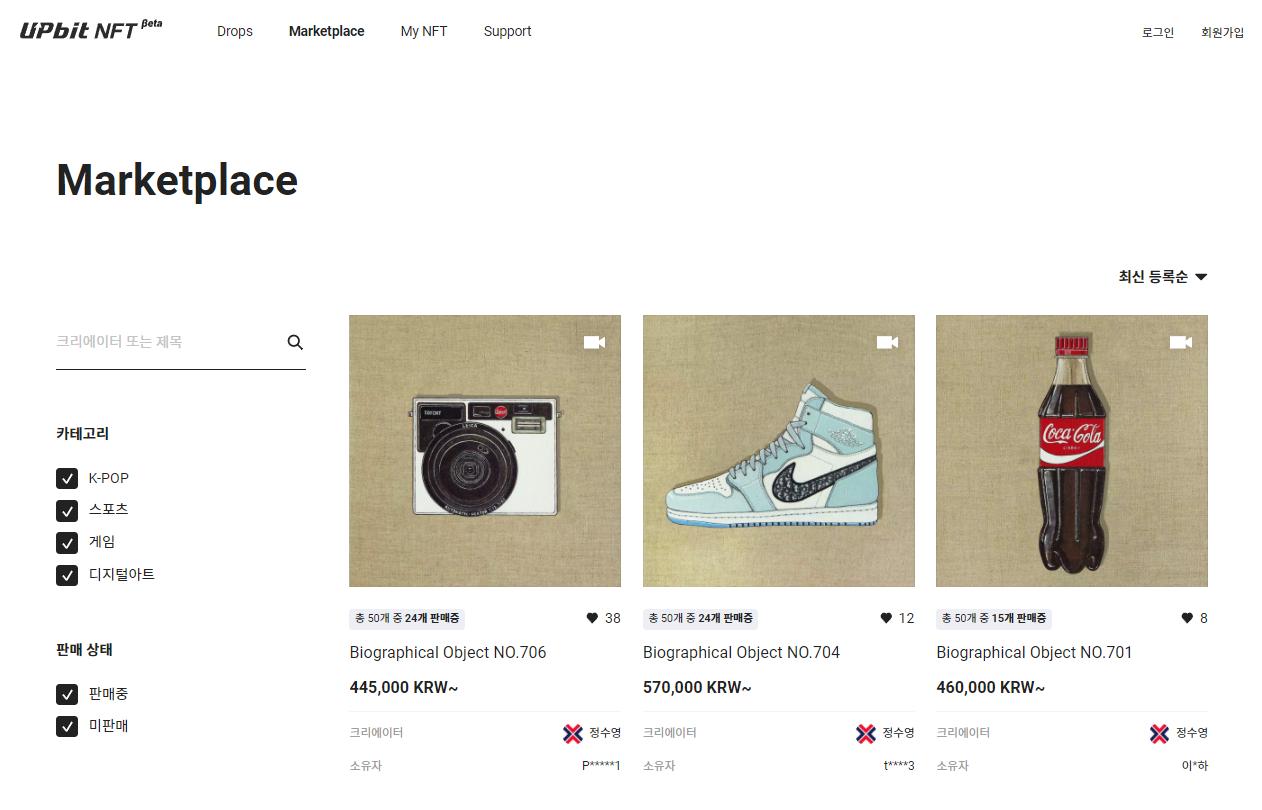Toggle the 미판매 sale status checkbox
Viewport: 1262px width, 810px height.
(67, 726)
